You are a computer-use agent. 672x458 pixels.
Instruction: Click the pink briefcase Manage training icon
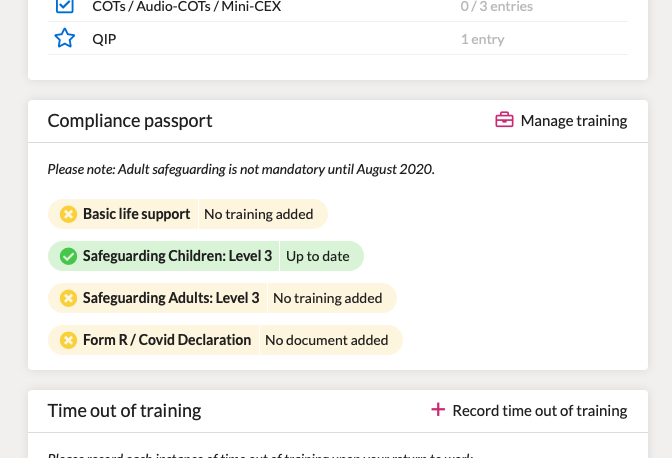[x=504, y=120]
